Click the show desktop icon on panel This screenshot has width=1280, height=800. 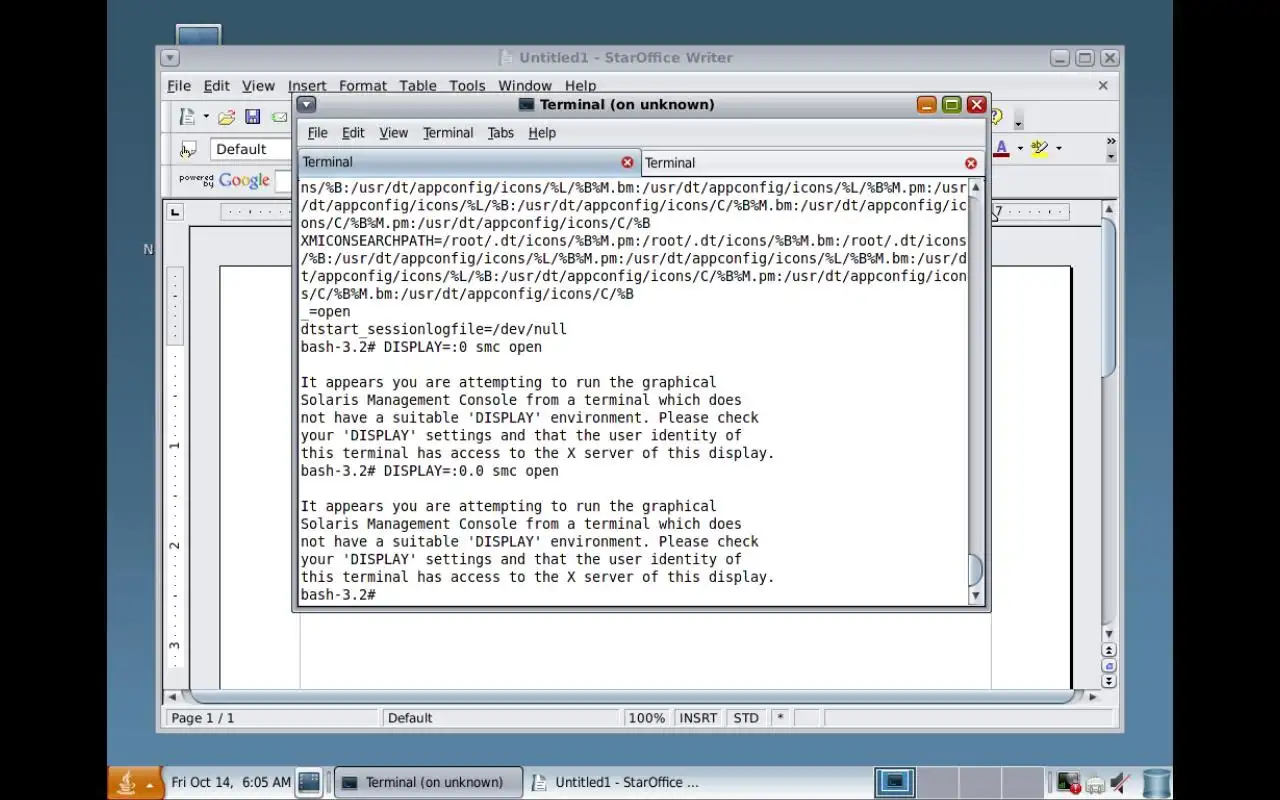(x=309, y=782)
